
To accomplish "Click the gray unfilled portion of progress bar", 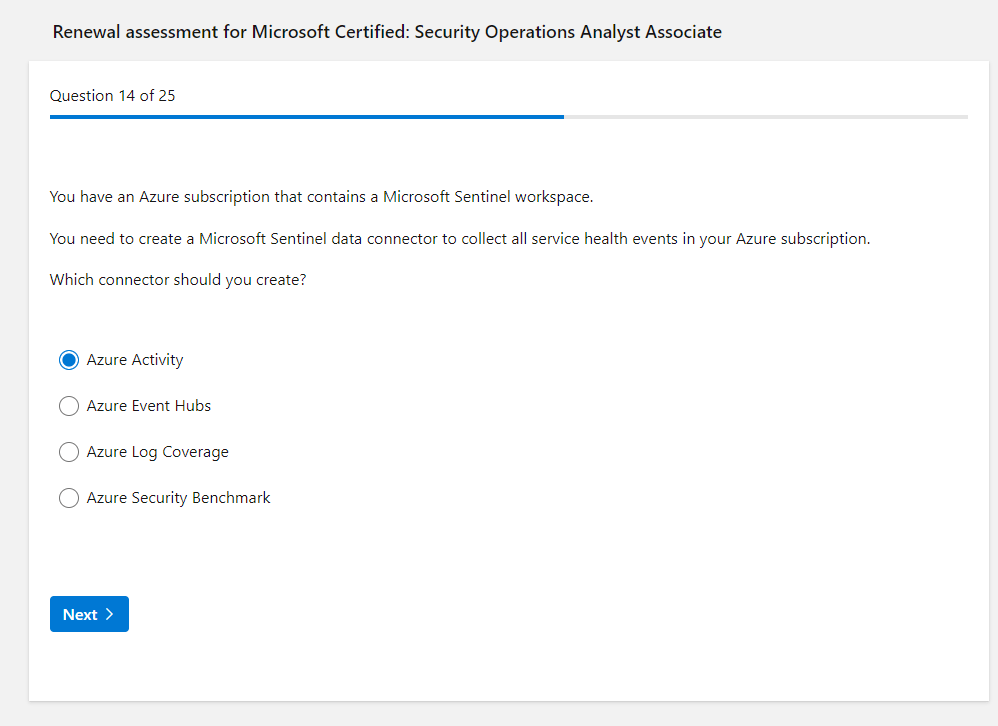I will [765, 117].
